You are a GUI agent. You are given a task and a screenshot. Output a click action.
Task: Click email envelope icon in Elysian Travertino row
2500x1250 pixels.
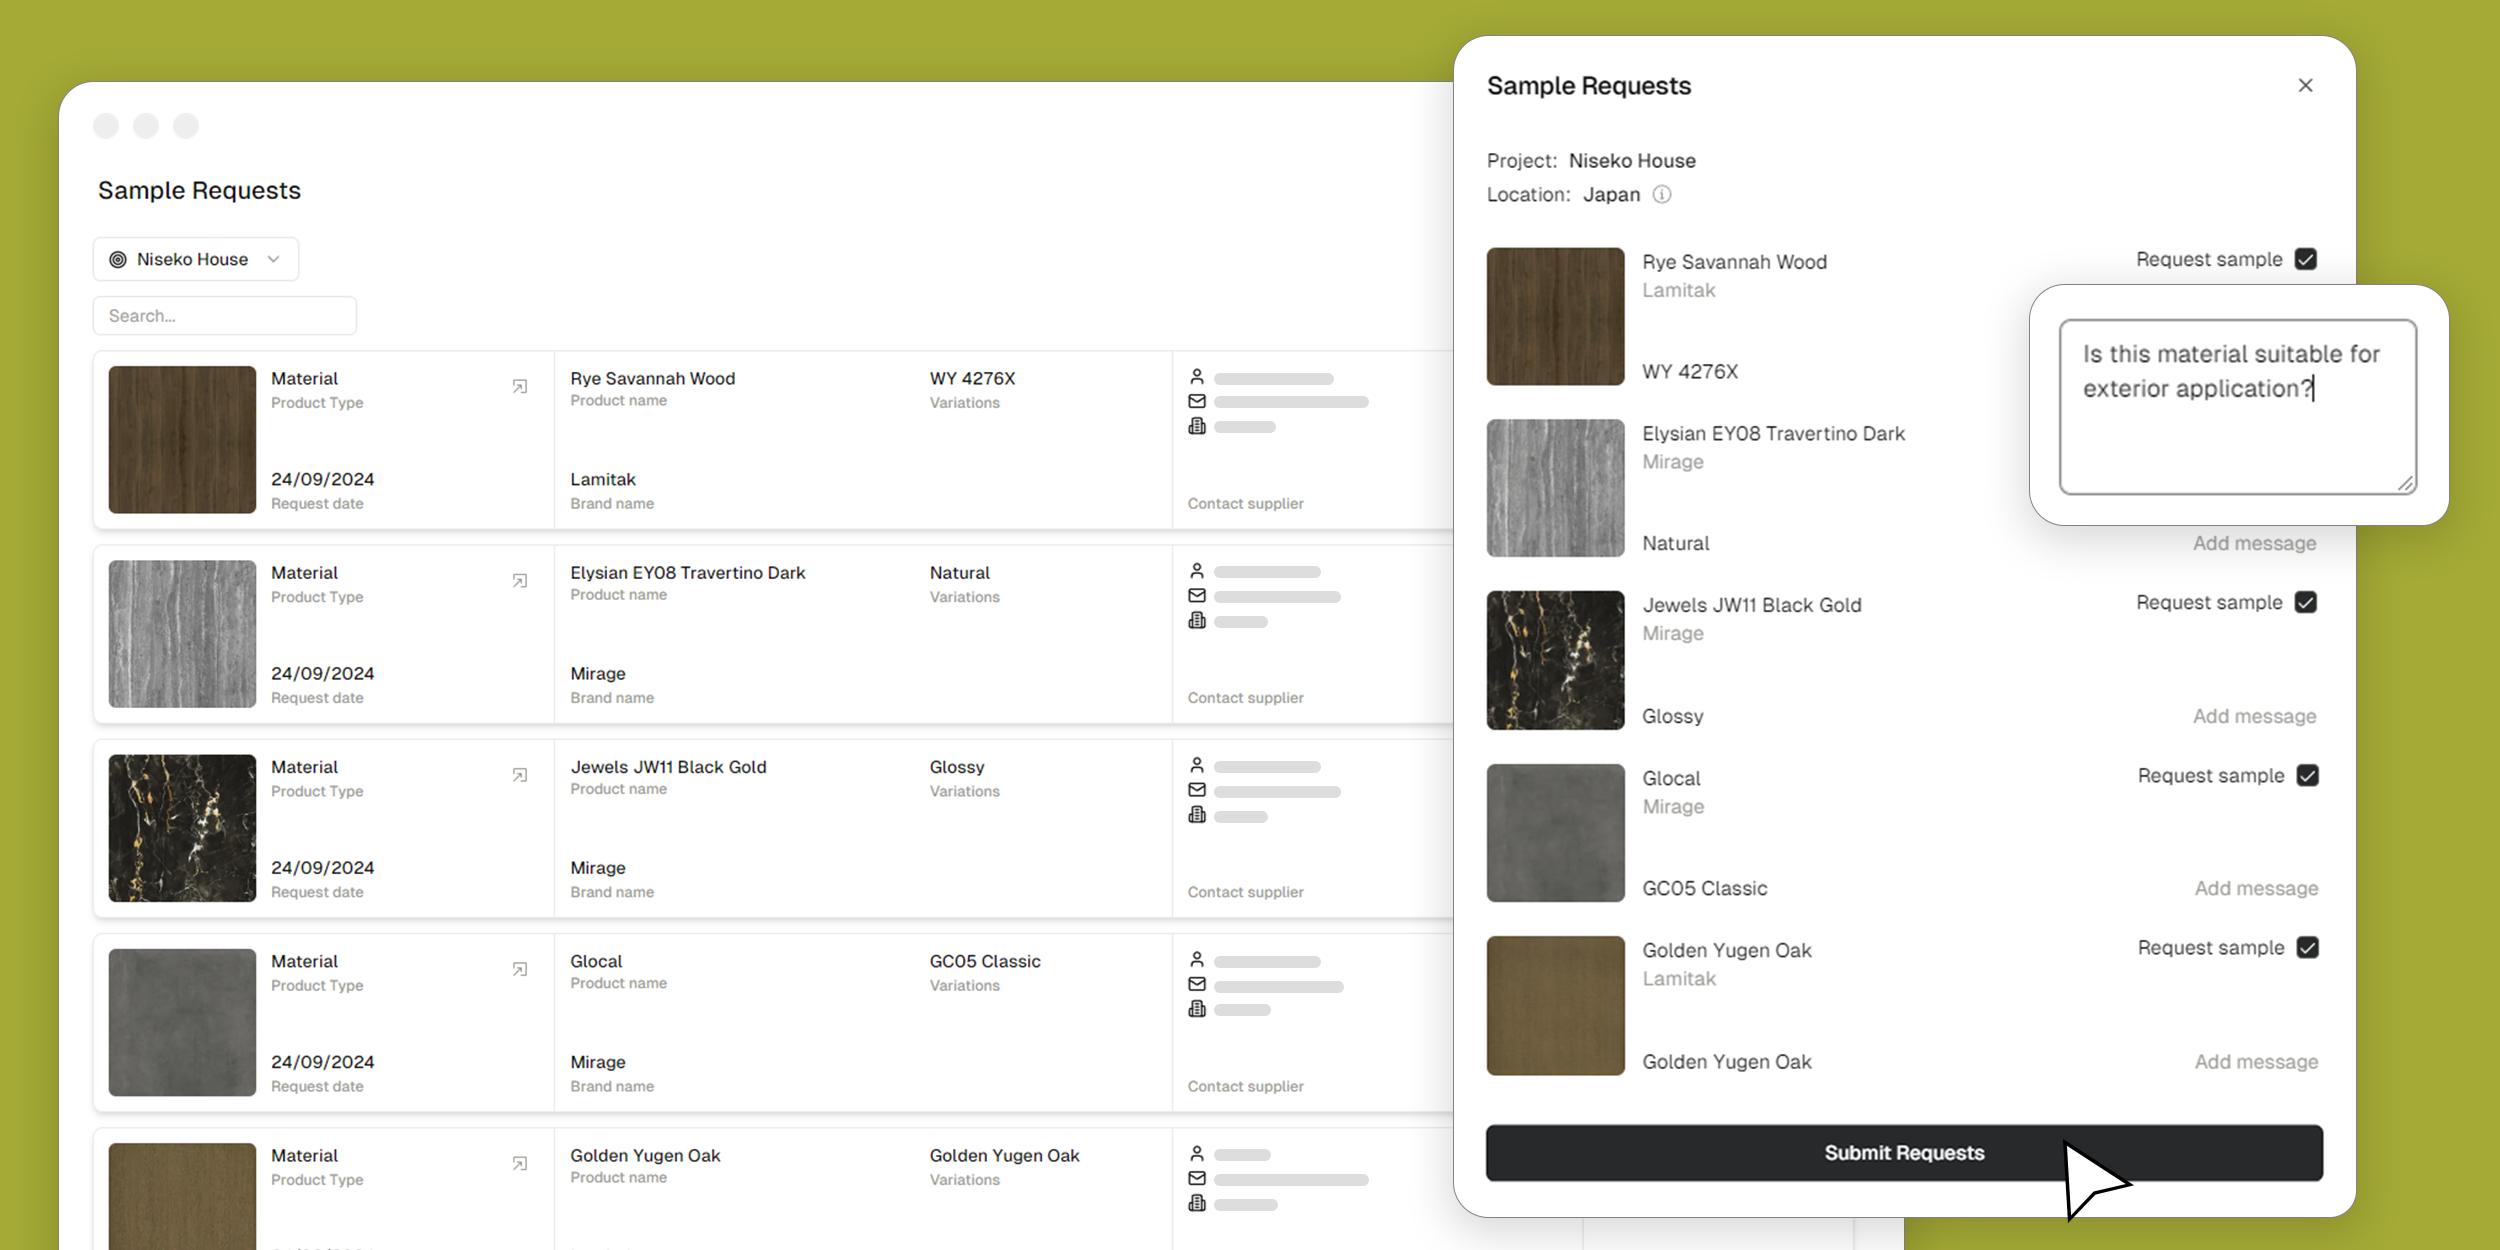click(x=1197, y=595)
